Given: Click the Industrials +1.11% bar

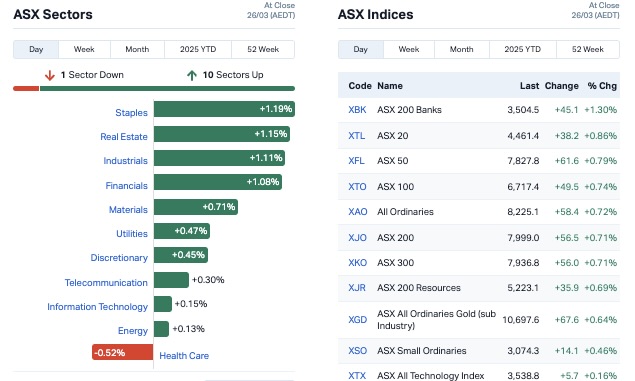Looking at the screenshot, I should click(x=219, y=158).
